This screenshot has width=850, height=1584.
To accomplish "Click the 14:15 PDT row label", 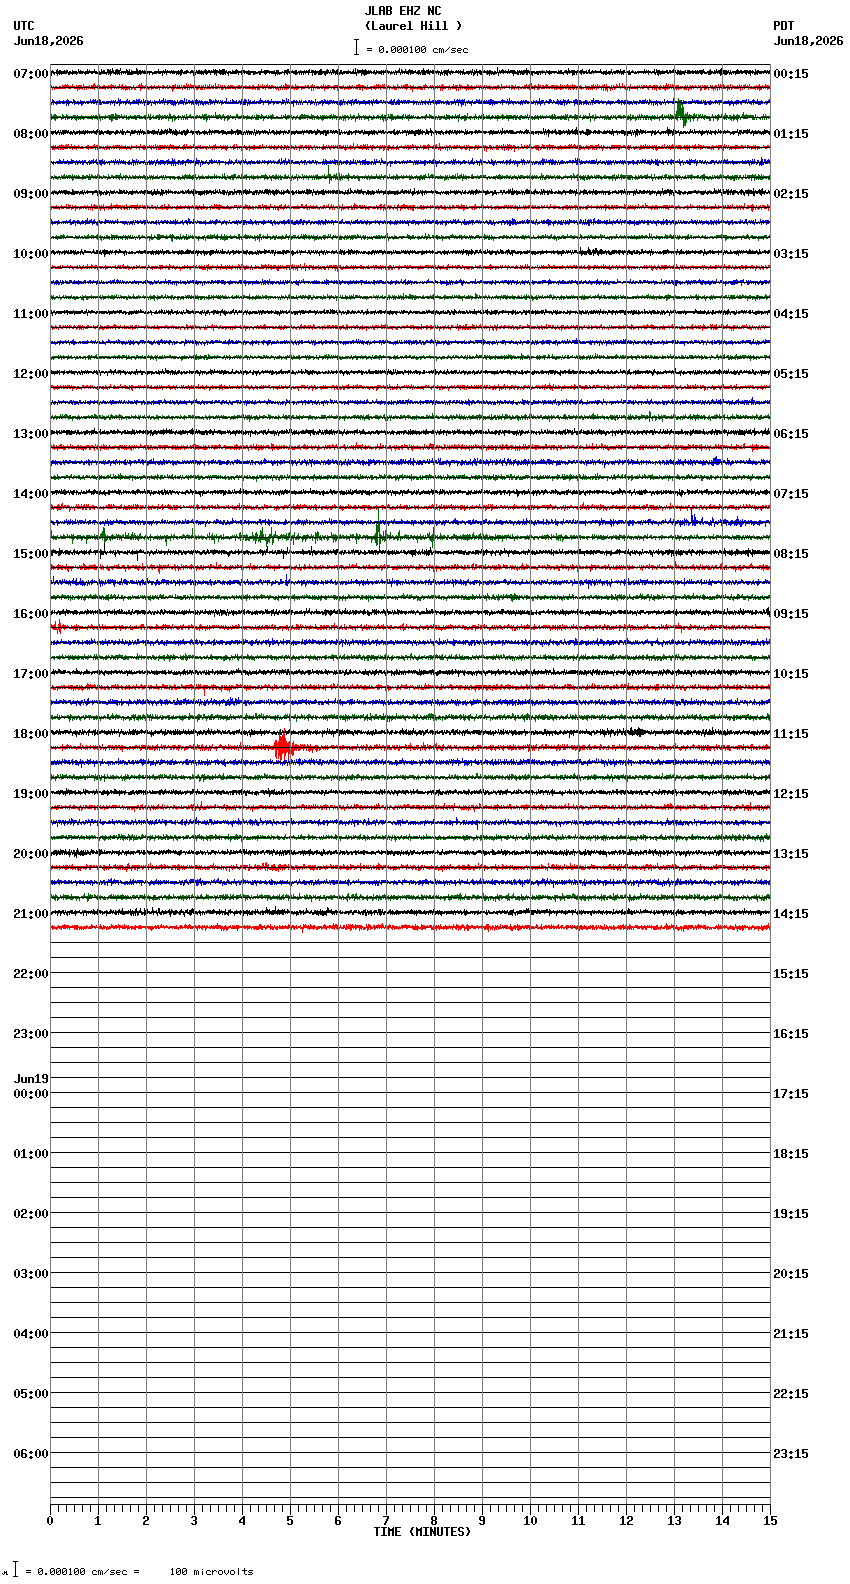I will (791, 914).
